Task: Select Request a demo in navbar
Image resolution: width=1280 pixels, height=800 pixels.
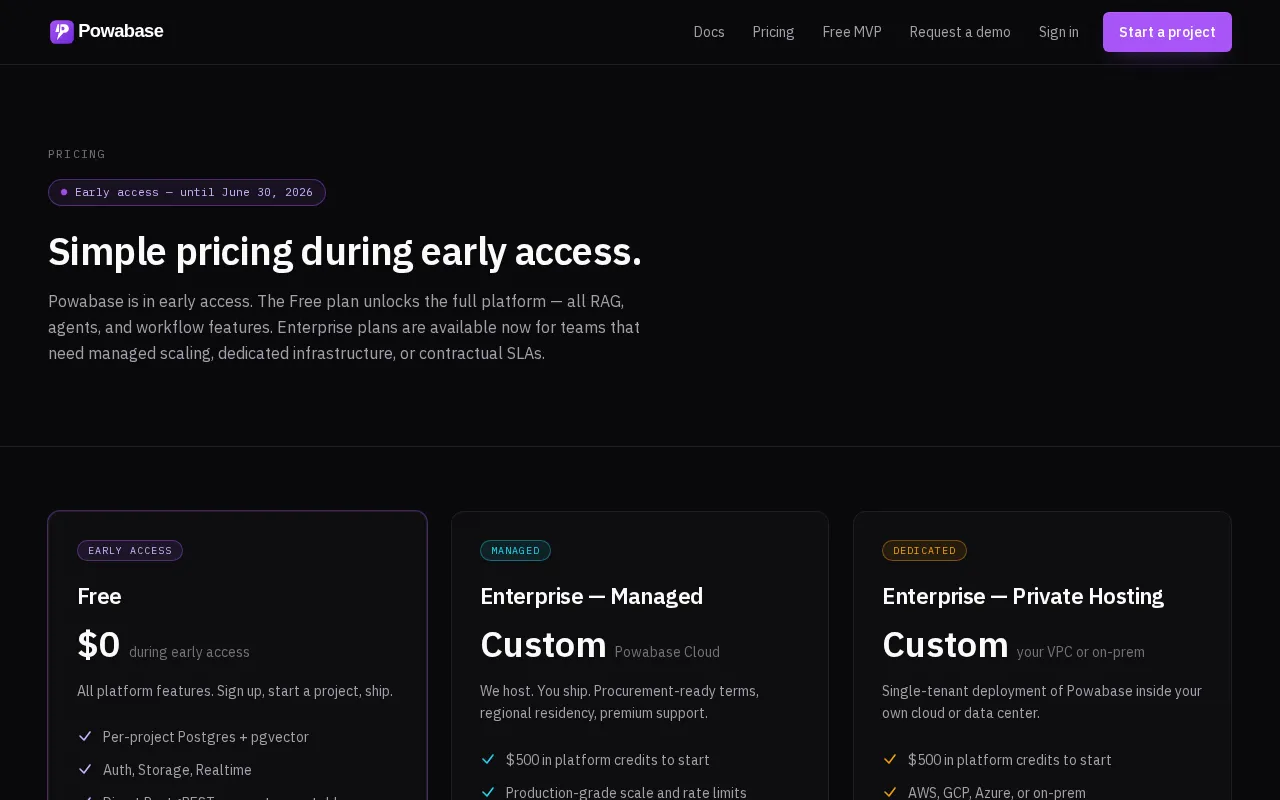Action: click(960, 32)
